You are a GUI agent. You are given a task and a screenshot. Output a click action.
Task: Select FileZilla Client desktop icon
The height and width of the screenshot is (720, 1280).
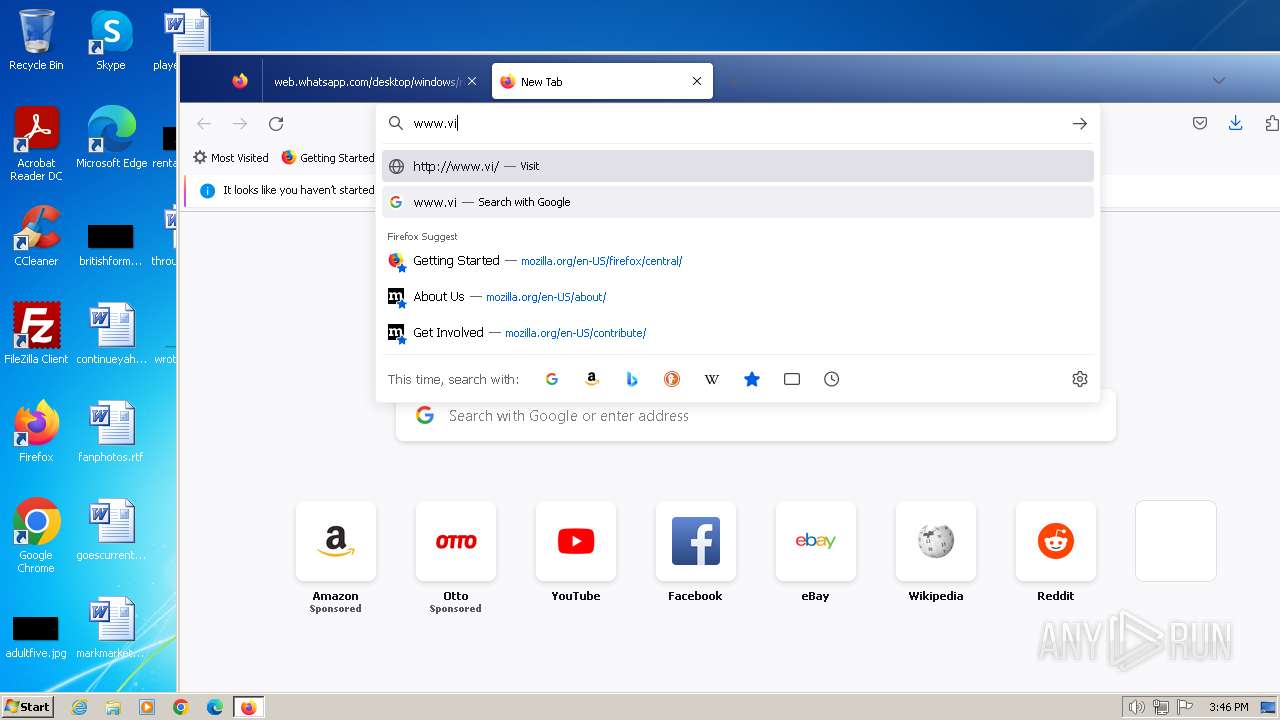[36, 334]
